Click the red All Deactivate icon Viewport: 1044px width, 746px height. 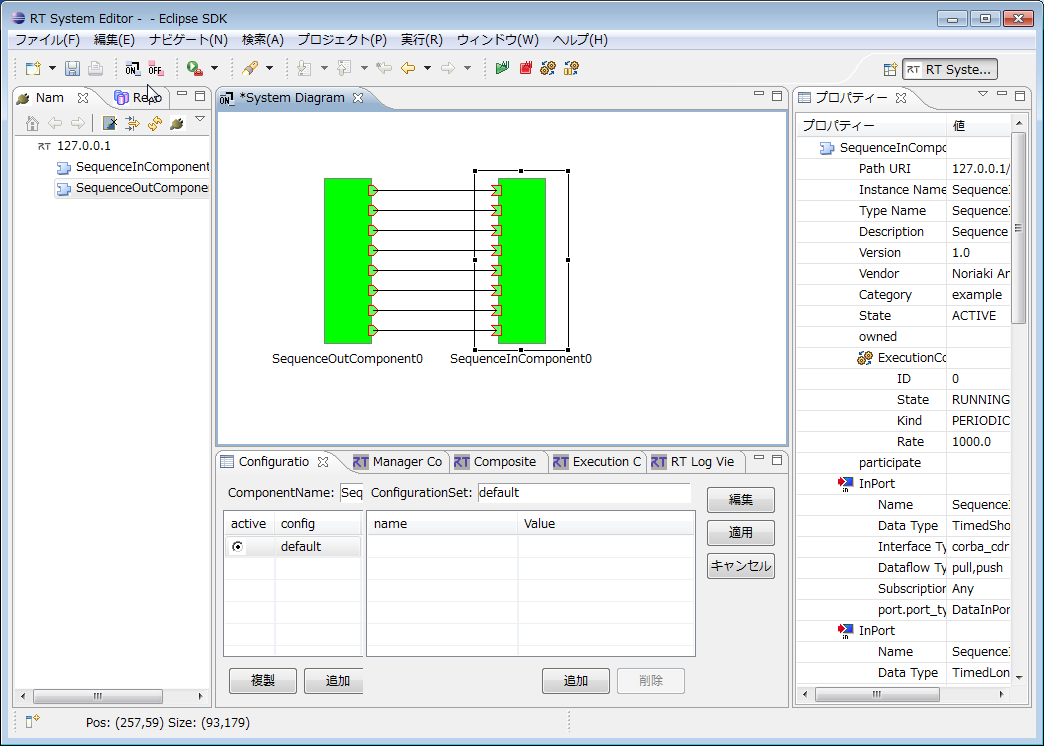(x=526, y=68)
